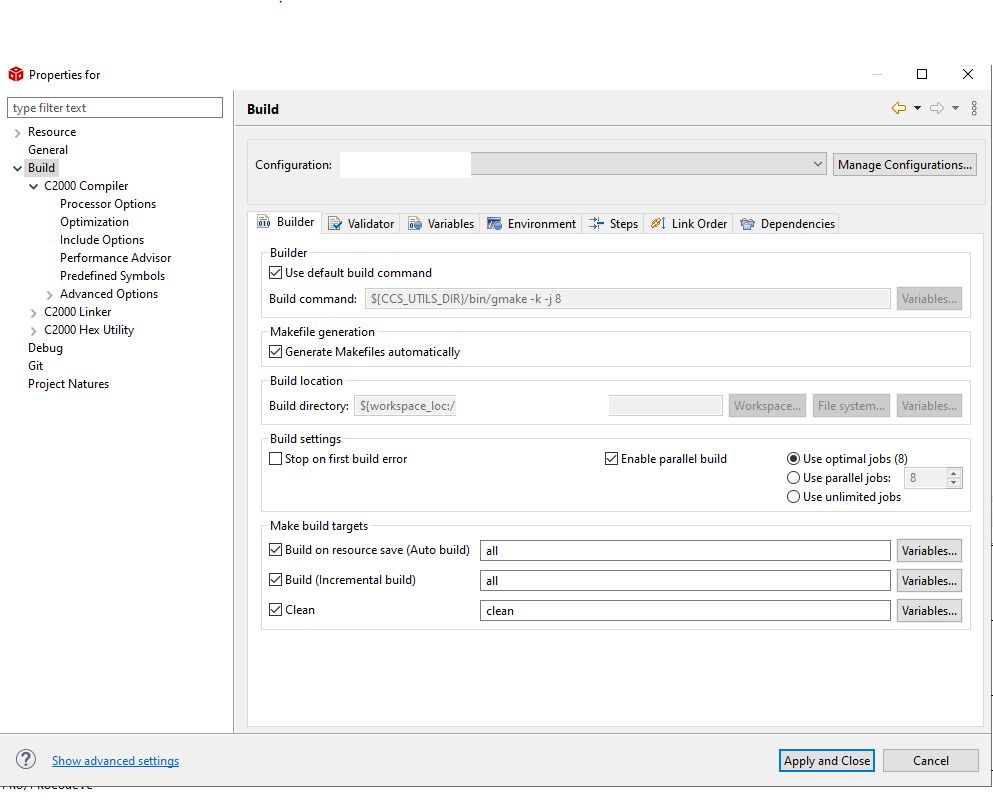Toggle Generate Makefiles automatically checkbox

[x=275, y=351]
